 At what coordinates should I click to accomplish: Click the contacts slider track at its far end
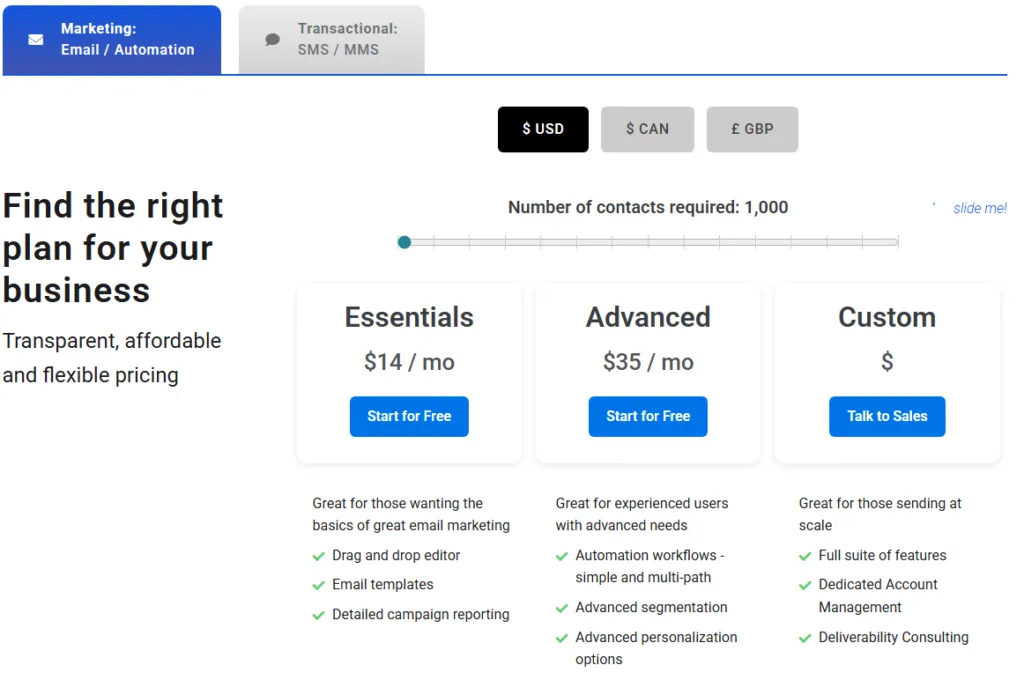tap(896, 242)
